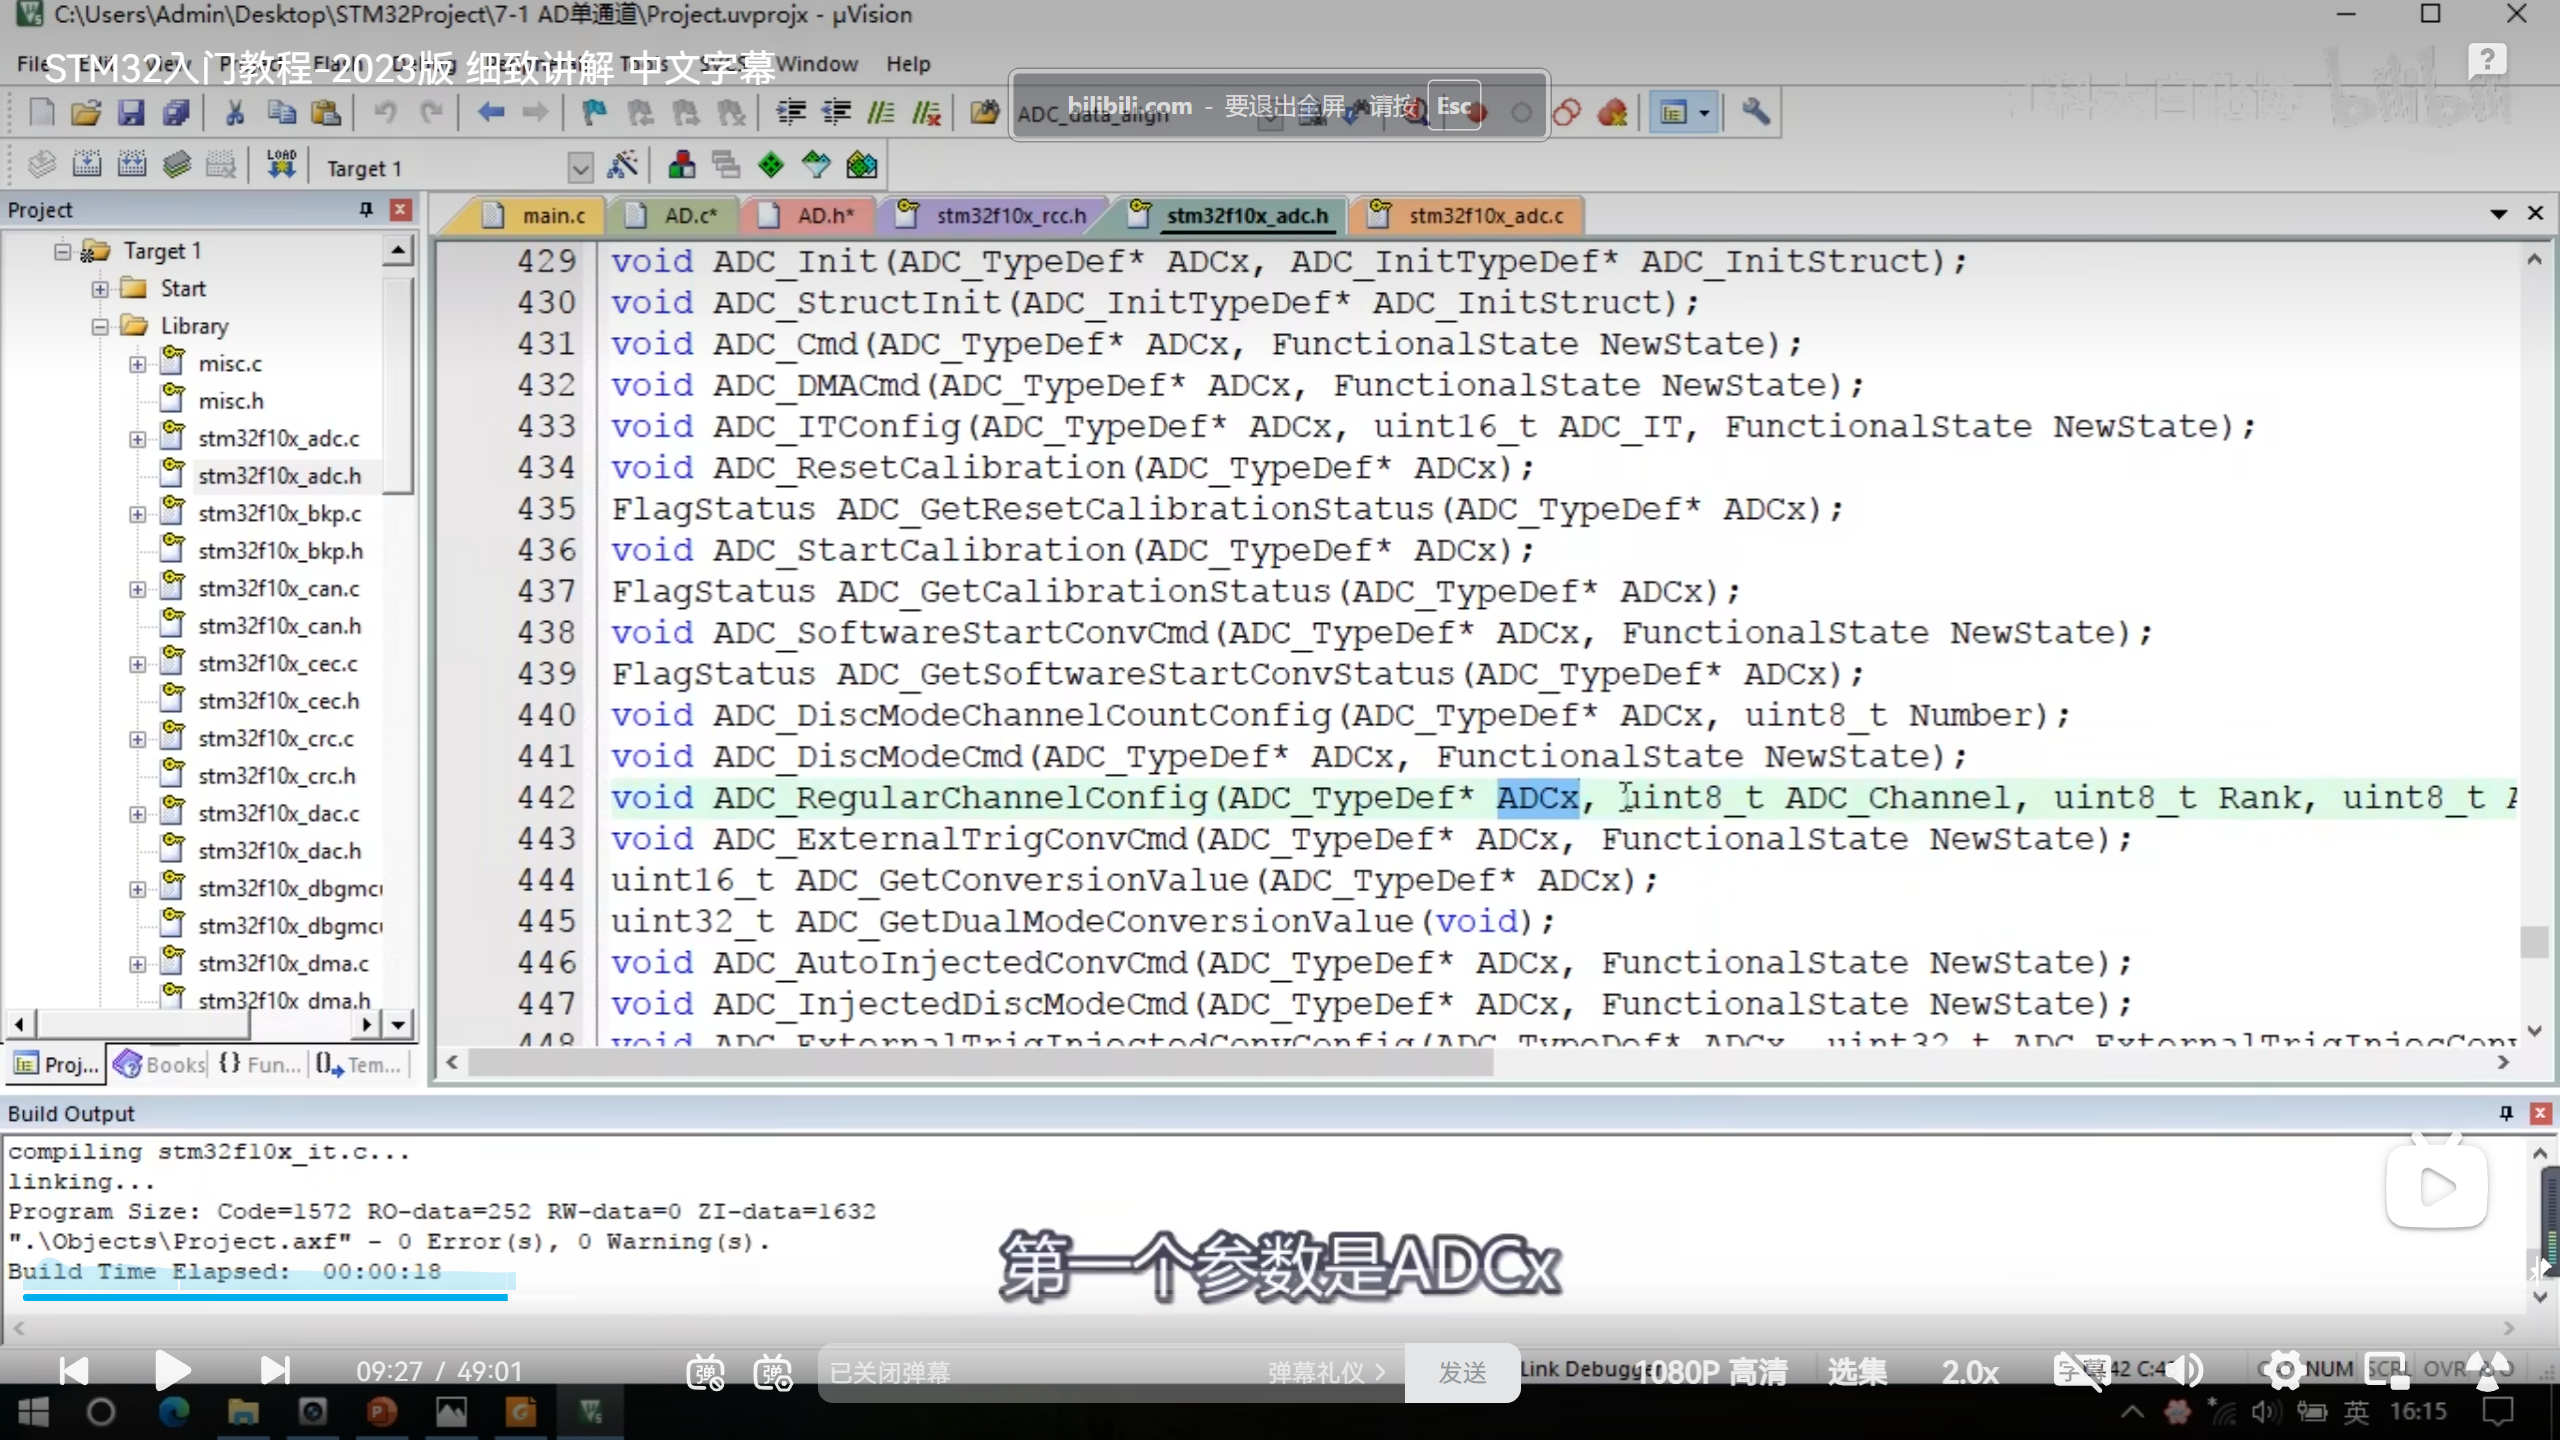Insert a bookmark with the flag icon
This screenshot has height=1440, width=2560.
pos(594,112)
